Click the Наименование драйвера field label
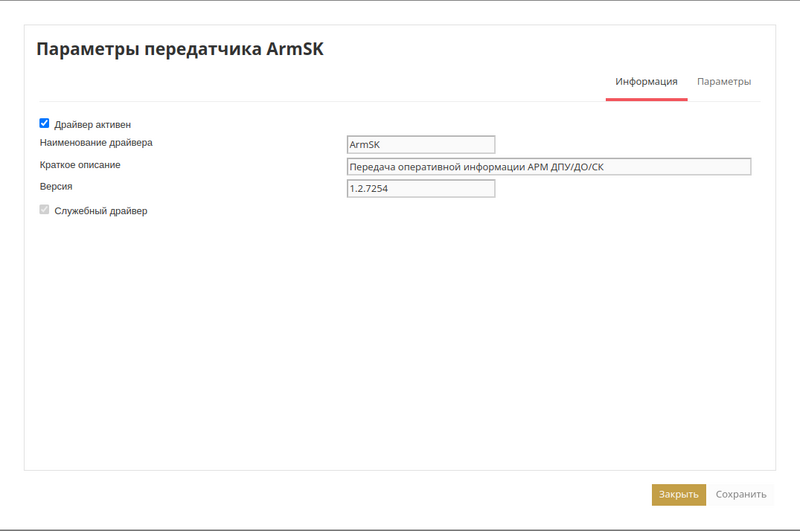 (x=96, y=143)
